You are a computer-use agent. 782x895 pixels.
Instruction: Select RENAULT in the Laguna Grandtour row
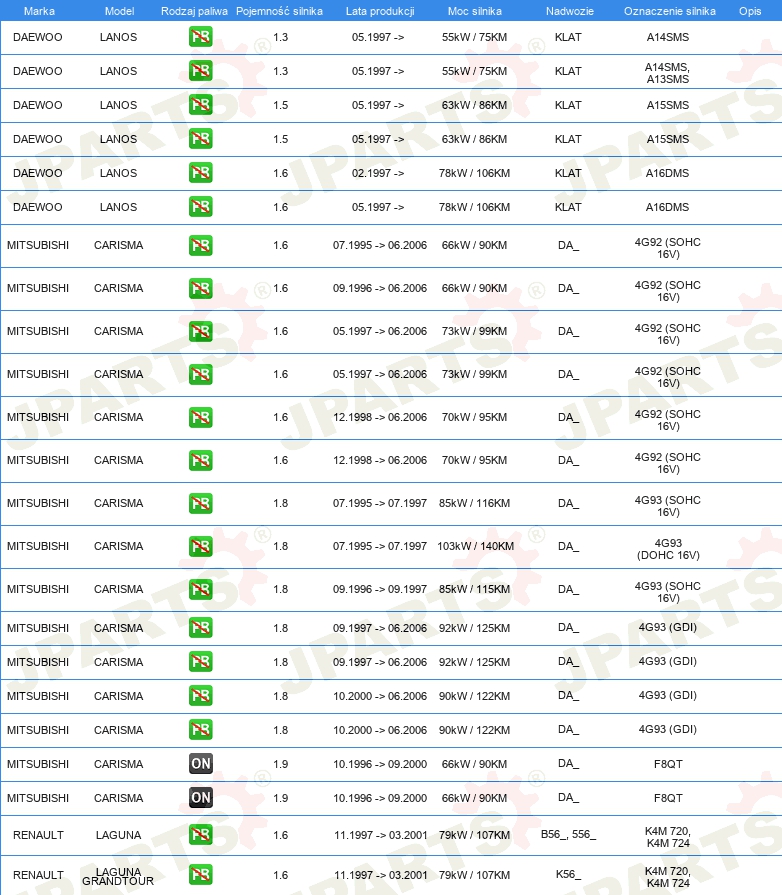point(38,875)
